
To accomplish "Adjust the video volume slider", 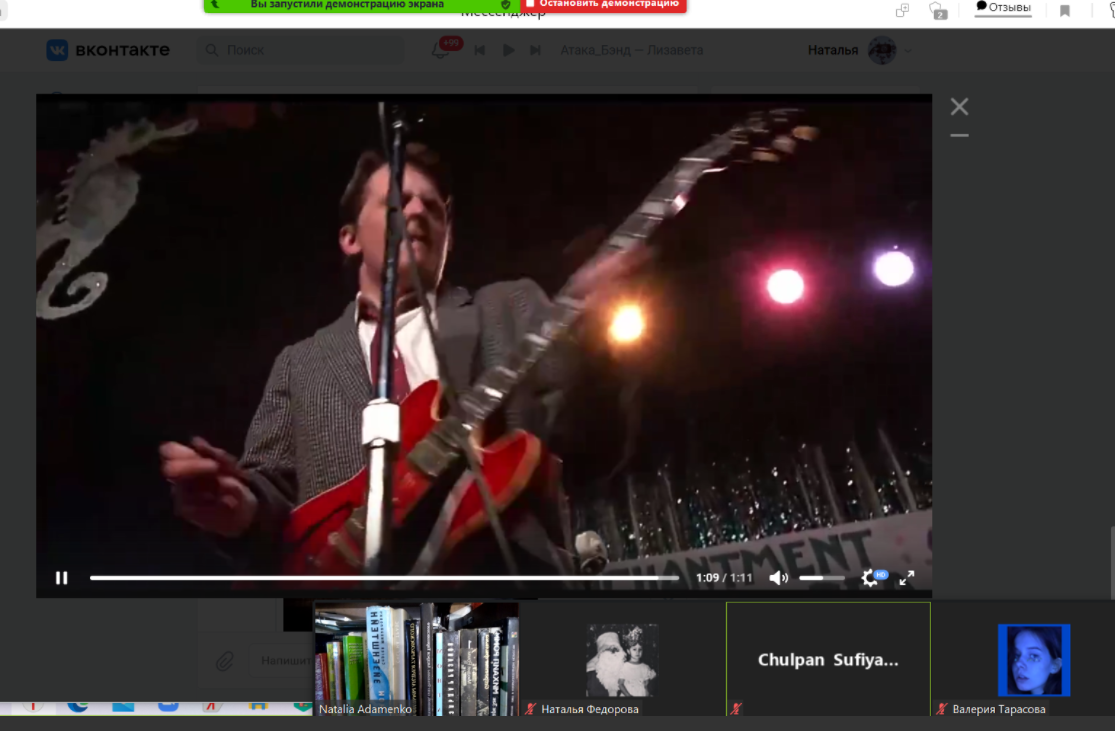I will [x=822, y=578].
